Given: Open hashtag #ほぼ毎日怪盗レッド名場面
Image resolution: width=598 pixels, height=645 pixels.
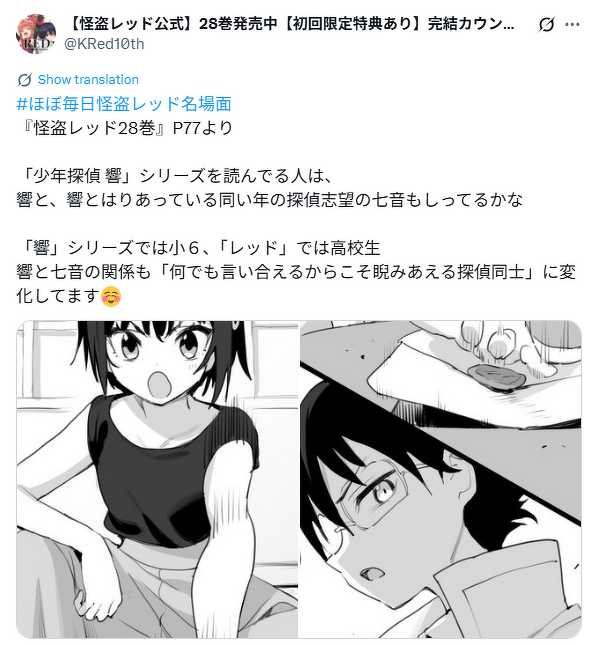Looking at the screenshot, I should tap(124, 104).
